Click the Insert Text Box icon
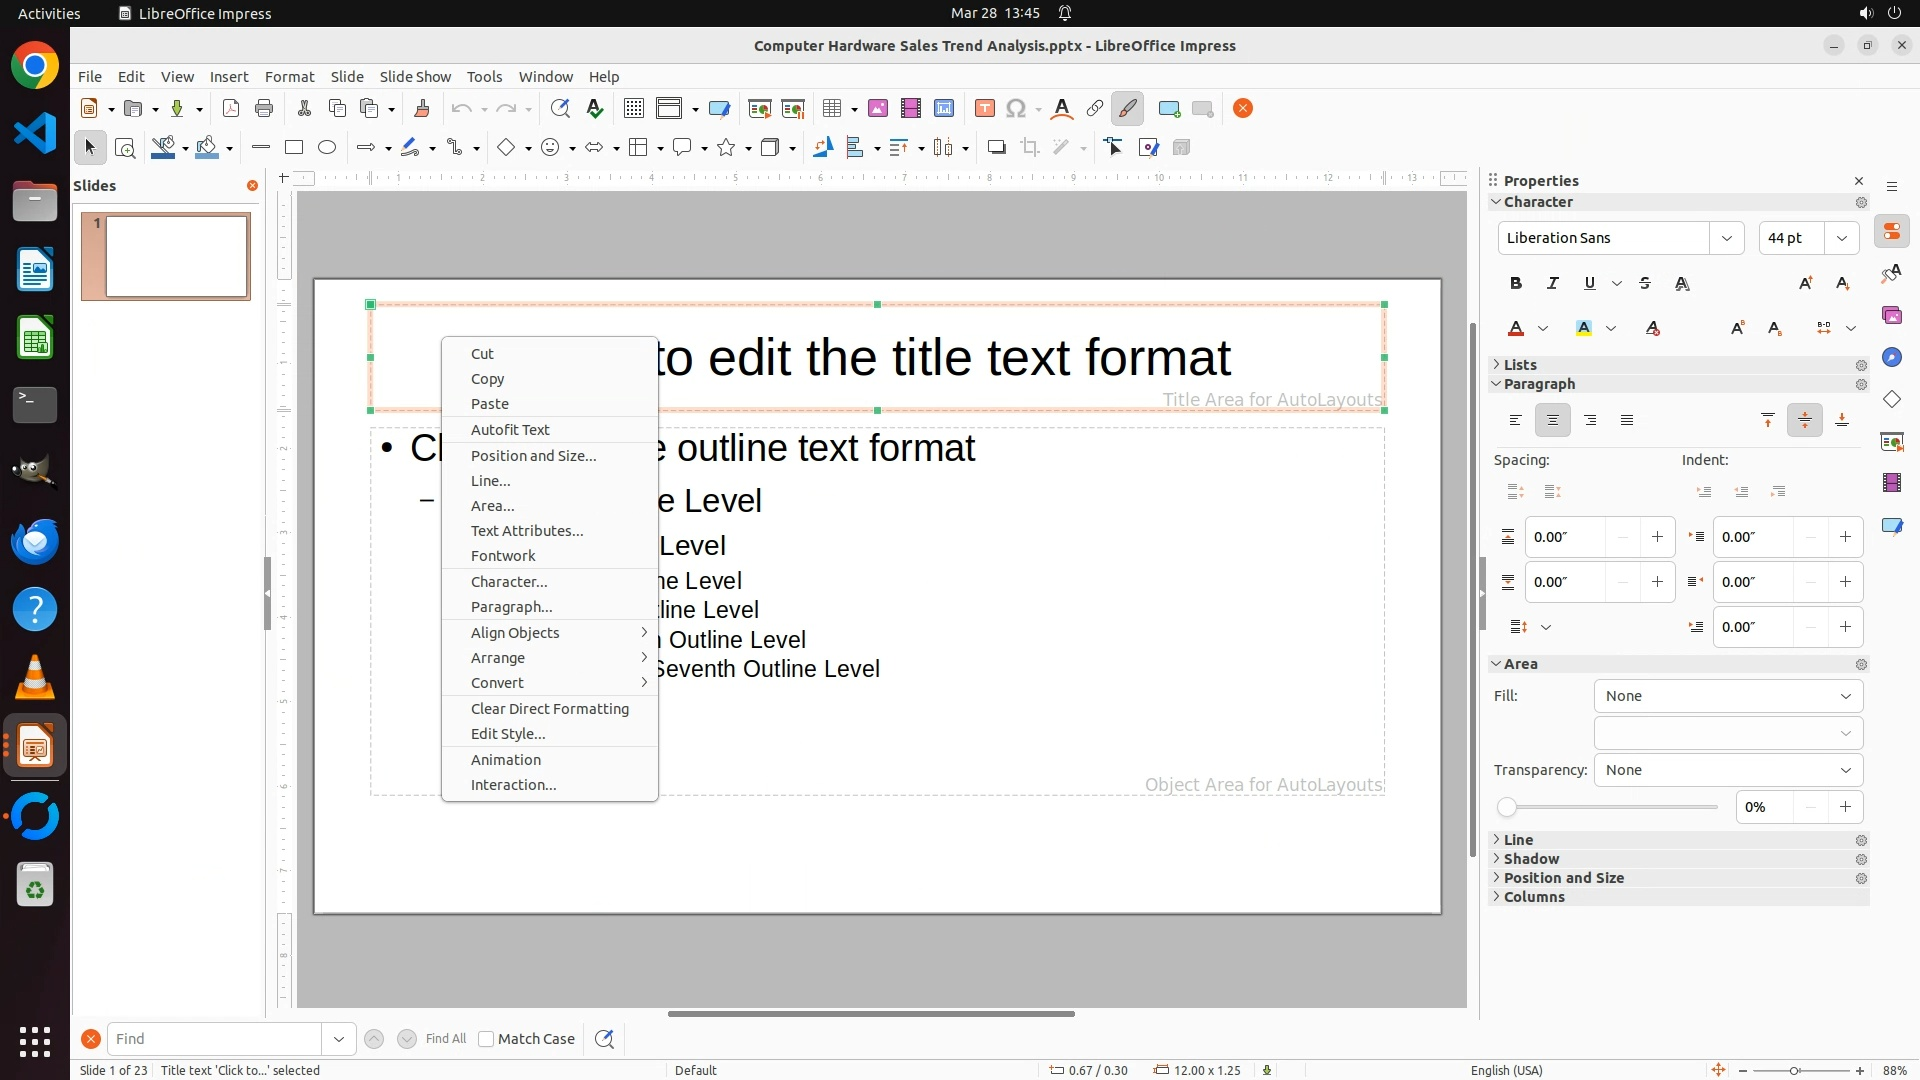Viewport: 1920px width, 1080px height. pyautogui.click(x=985, y=109)
